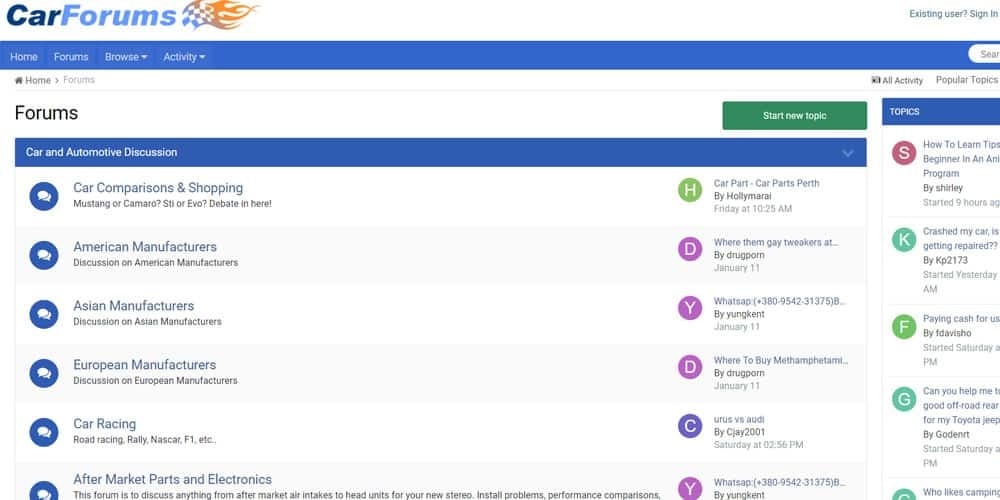
Task: Open 'urus vs audi' latest topic
Action: pos(739,419)
